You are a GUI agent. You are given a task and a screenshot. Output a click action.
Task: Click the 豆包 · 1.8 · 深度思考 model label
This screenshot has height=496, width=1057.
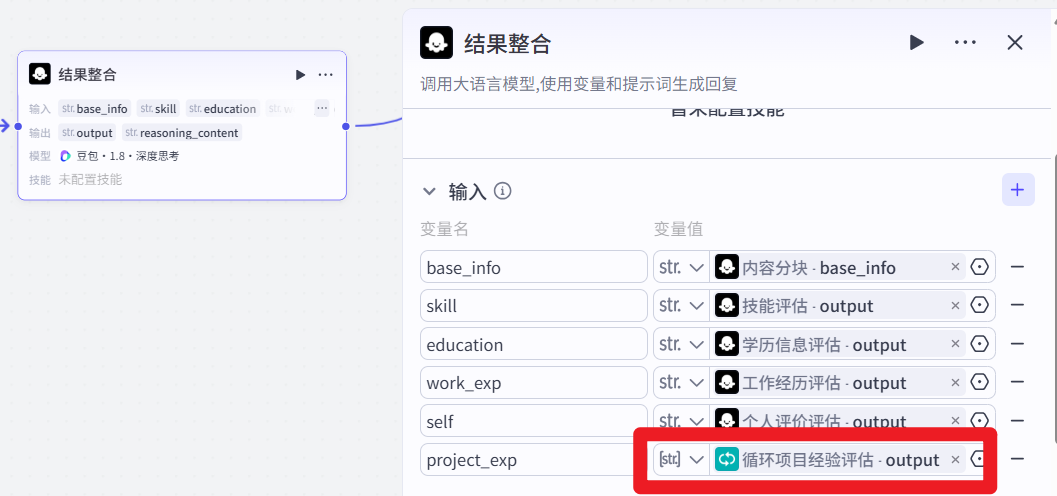point(127,156)
